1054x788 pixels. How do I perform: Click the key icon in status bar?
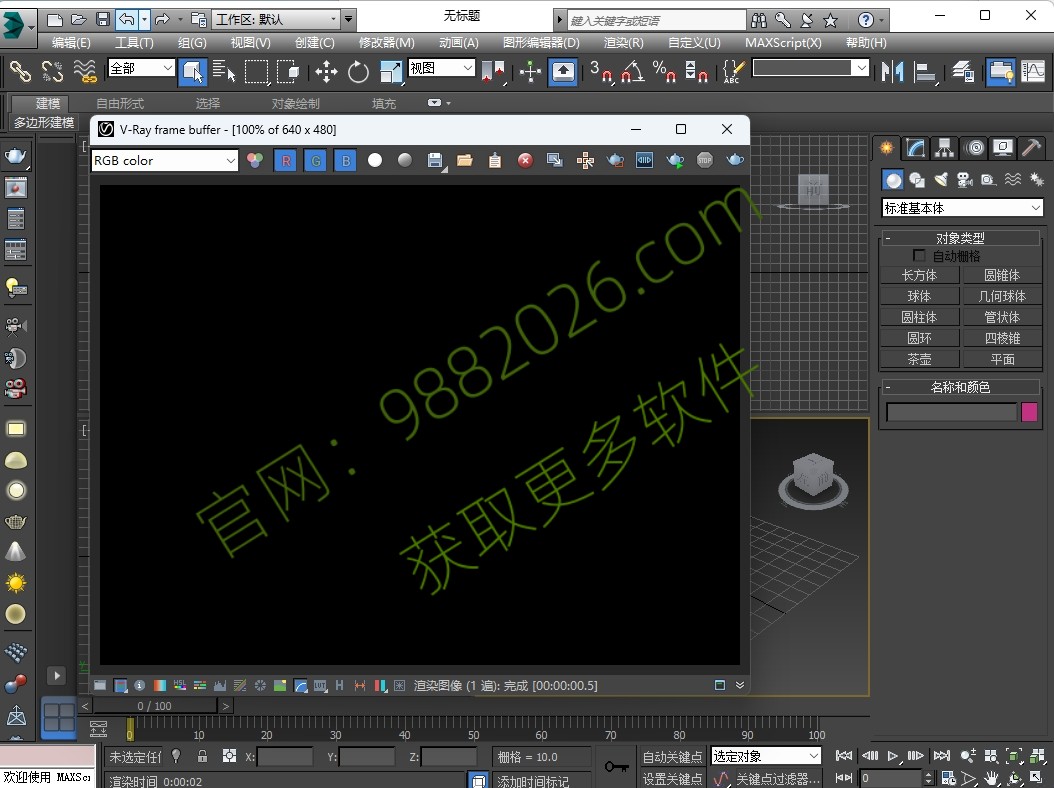[616, 766]
